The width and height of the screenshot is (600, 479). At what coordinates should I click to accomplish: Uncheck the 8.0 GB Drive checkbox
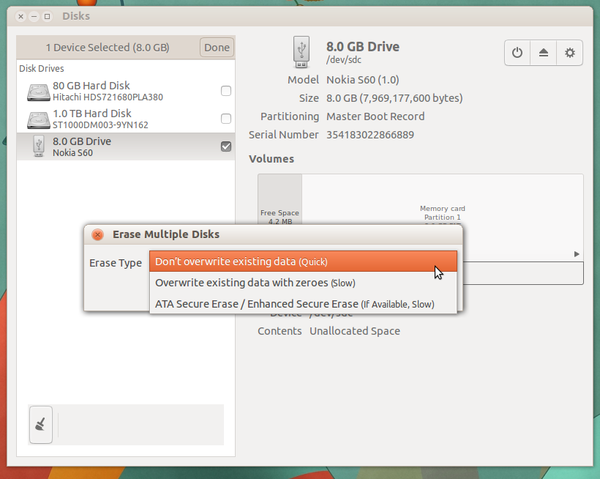(226, 146)
